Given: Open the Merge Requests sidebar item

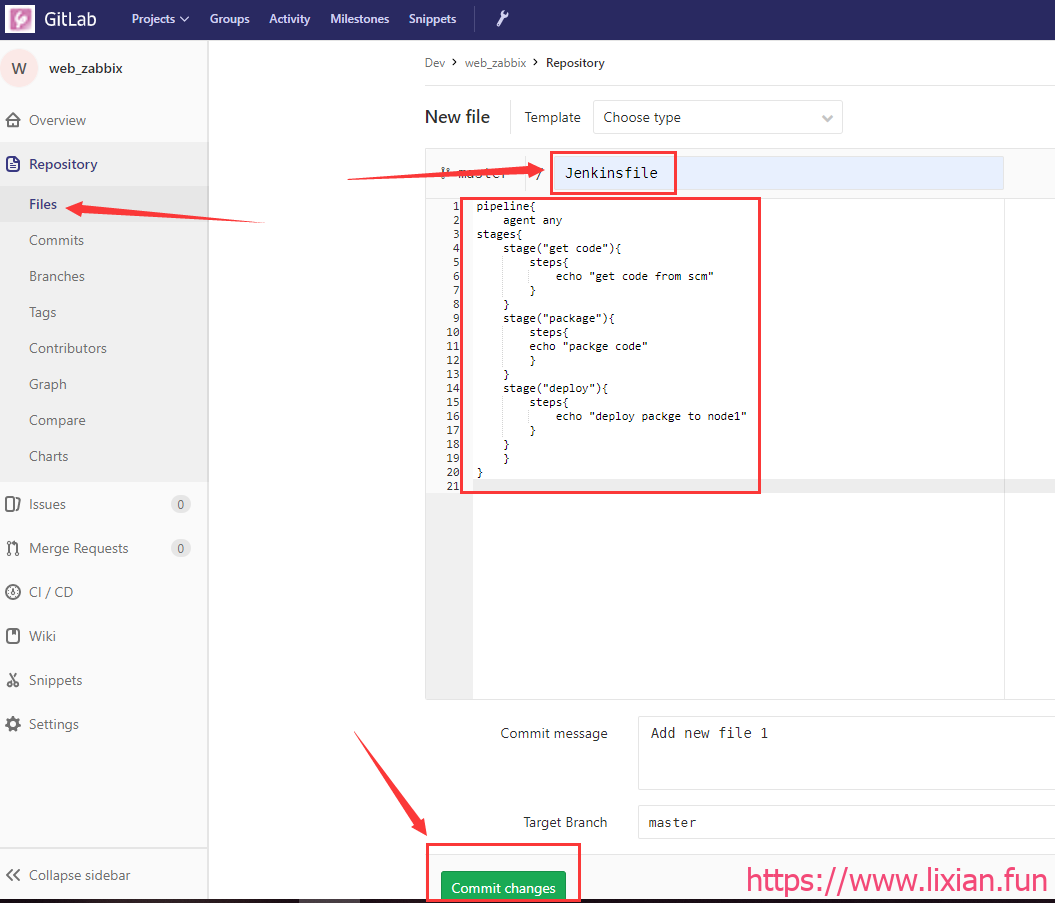Looking at the screenshot, I should [79, 548].
